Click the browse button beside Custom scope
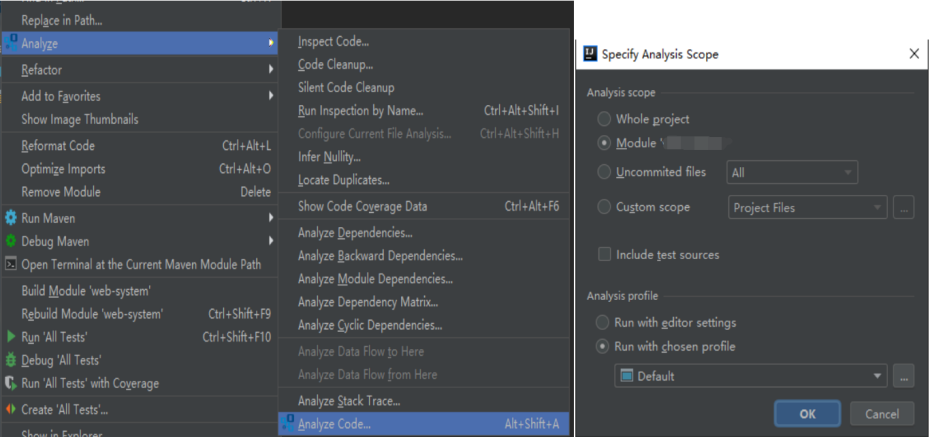This screenshot has height=437, width=931. point(904,208)
